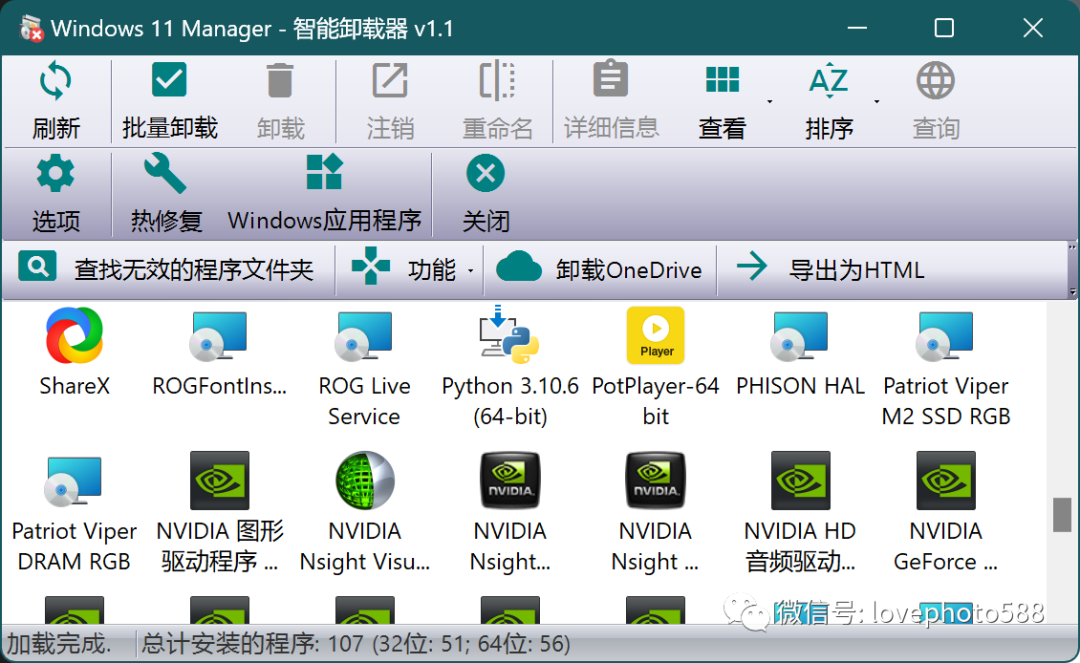Click the 刷新 refresh icon
This screenshot has width=1080, height=663.
[55, 81]
